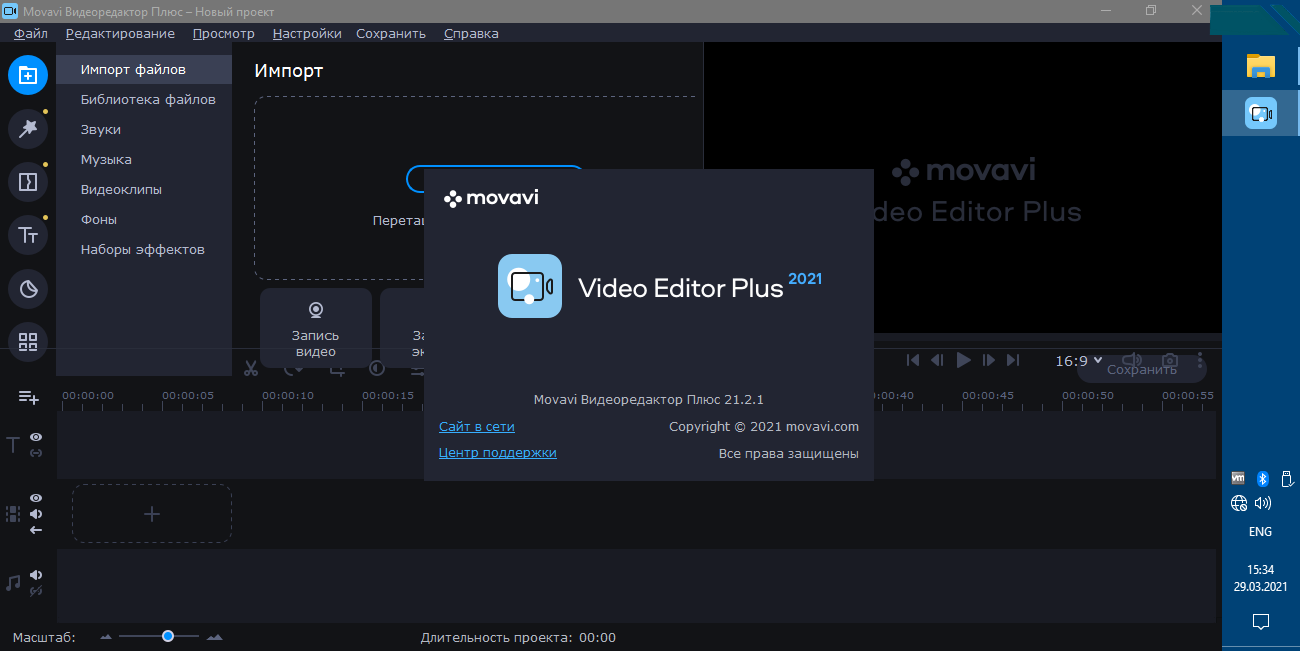Screen dimensions: 1300x651
Task: Mute the audio track with music note
Action: [36, 575]
